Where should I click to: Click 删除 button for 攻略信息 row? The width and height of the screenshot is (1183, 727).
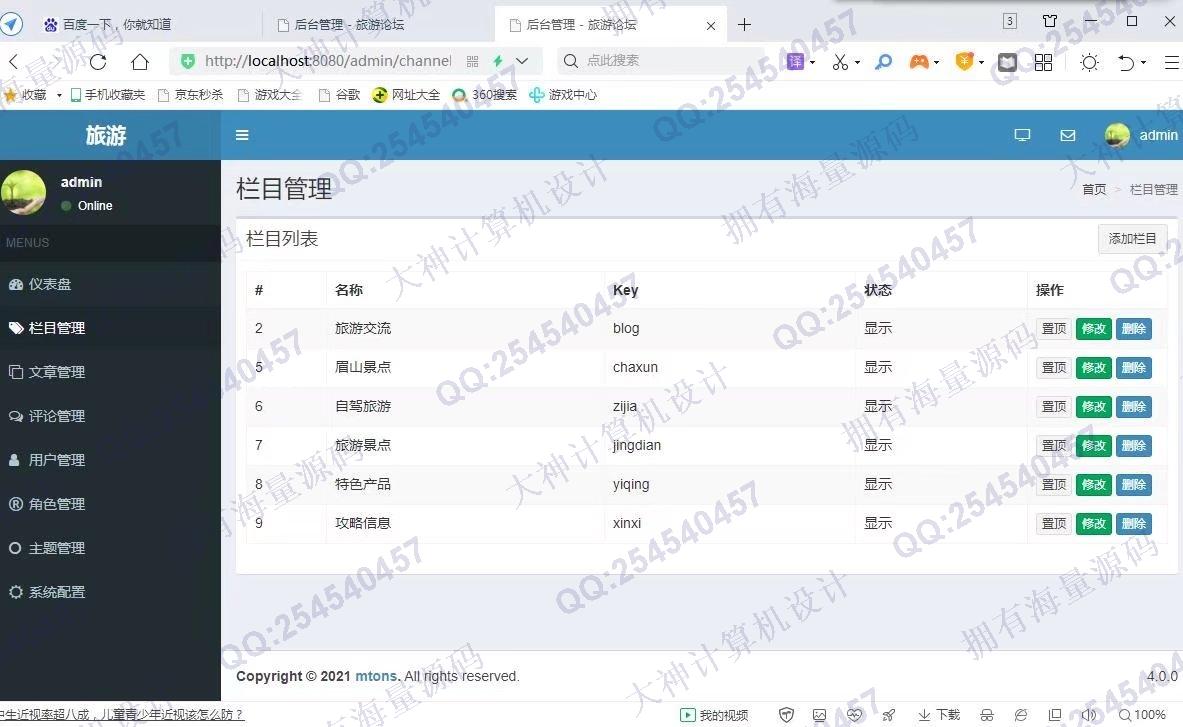click(1133, 524)
